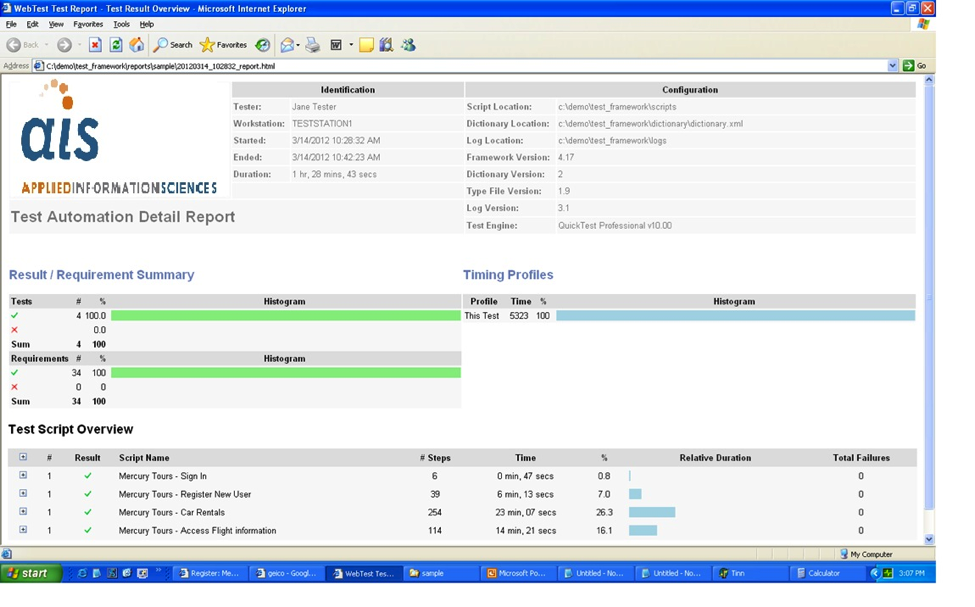975x607 pixels.
Task: Open the address bar dropdown arrow
Action: pos(893,66)
